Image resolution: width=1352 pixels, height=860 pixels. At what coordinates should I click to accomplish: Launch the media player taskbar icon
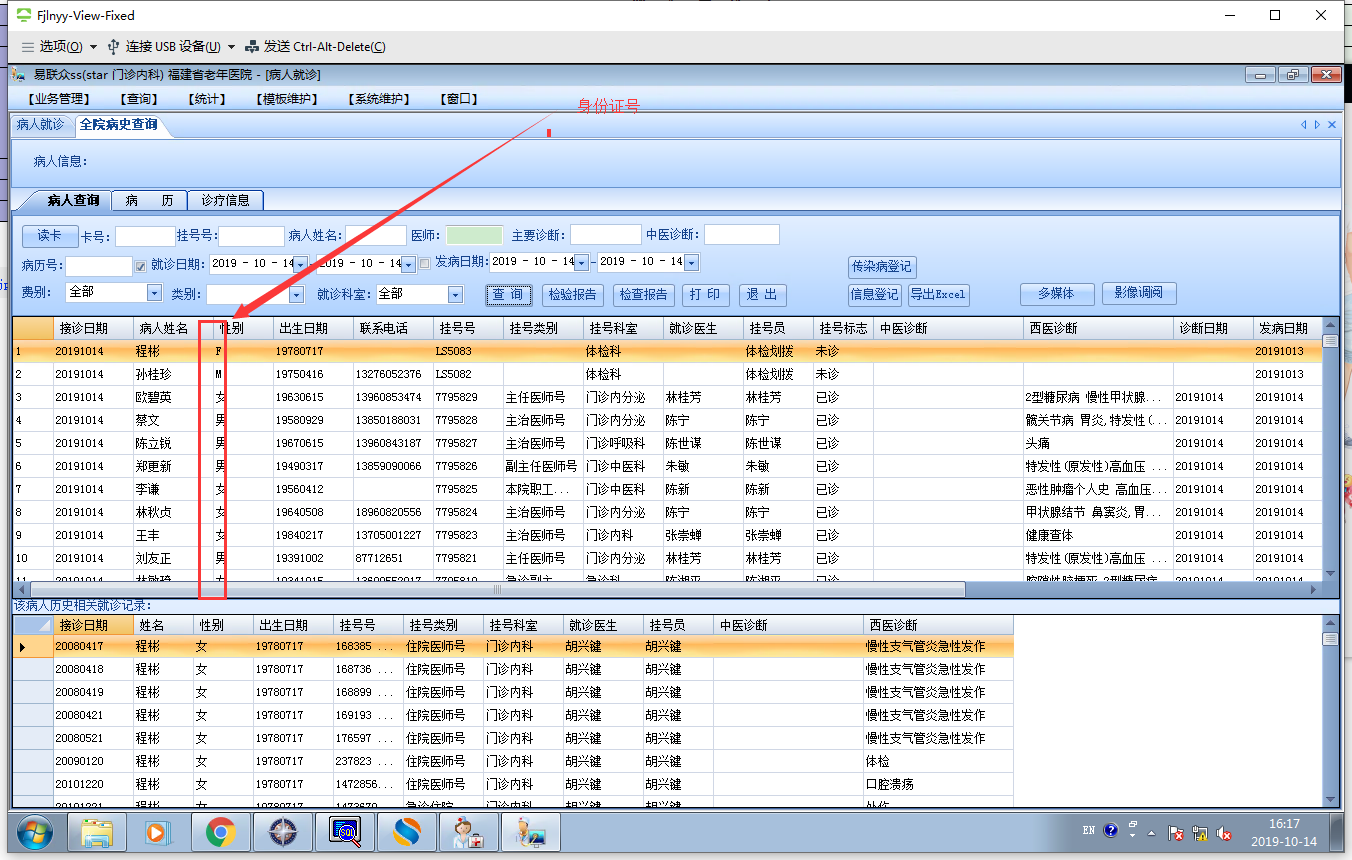click(x=156, y=832)
